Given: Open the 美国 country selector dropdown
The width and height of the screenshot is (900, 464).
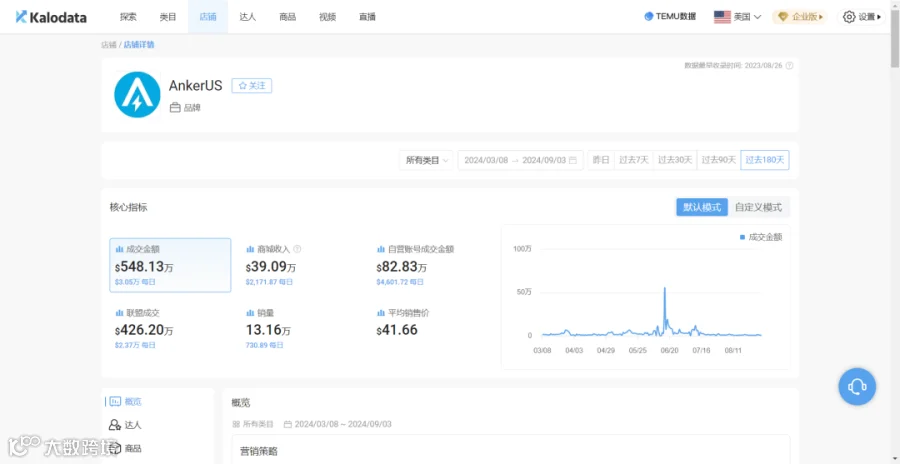Looking at the screenshot, I should [738, 17].
